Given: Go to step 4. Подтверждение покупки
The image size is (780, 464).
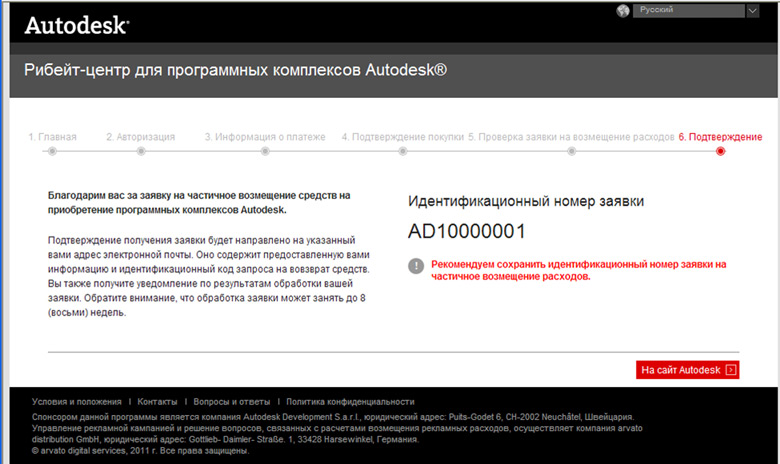Looking at the screenshot, I should click(x=402, y=137).
